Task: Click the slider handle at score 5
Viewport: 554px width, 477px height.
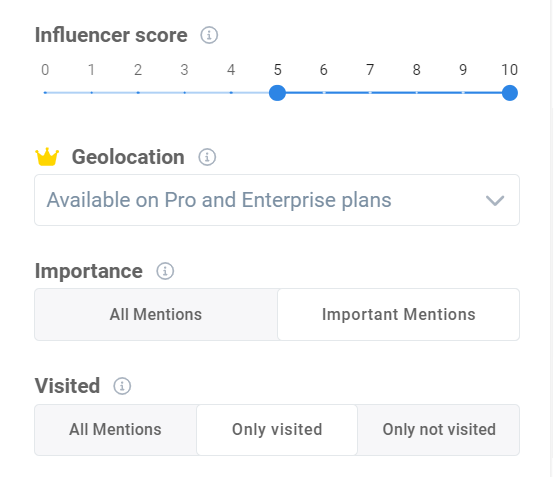Action: click(x=277, y=93)
